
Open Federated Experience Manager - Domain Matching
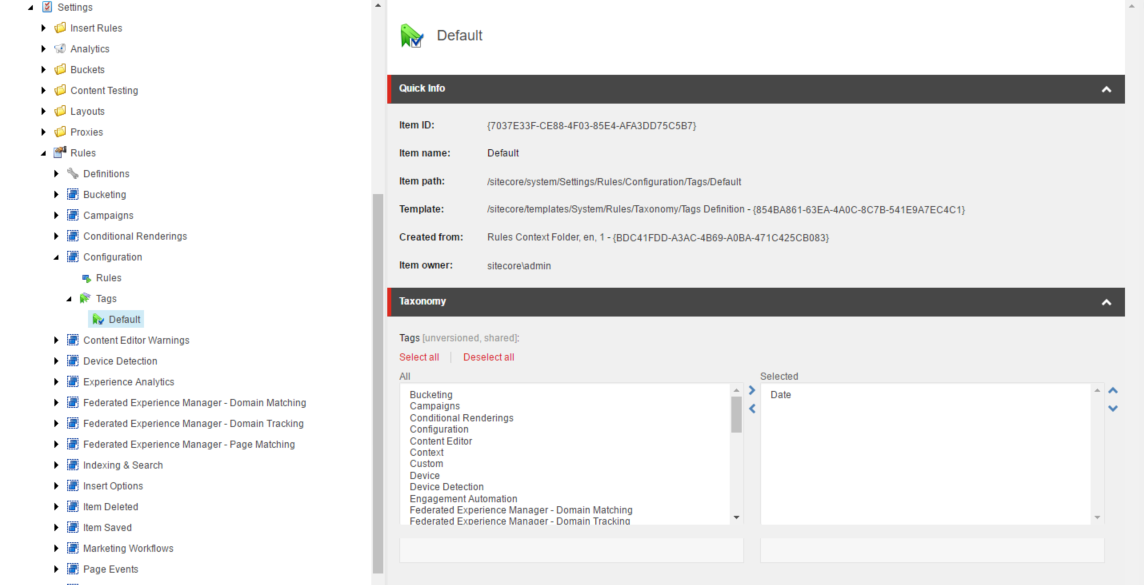(195, 403)
